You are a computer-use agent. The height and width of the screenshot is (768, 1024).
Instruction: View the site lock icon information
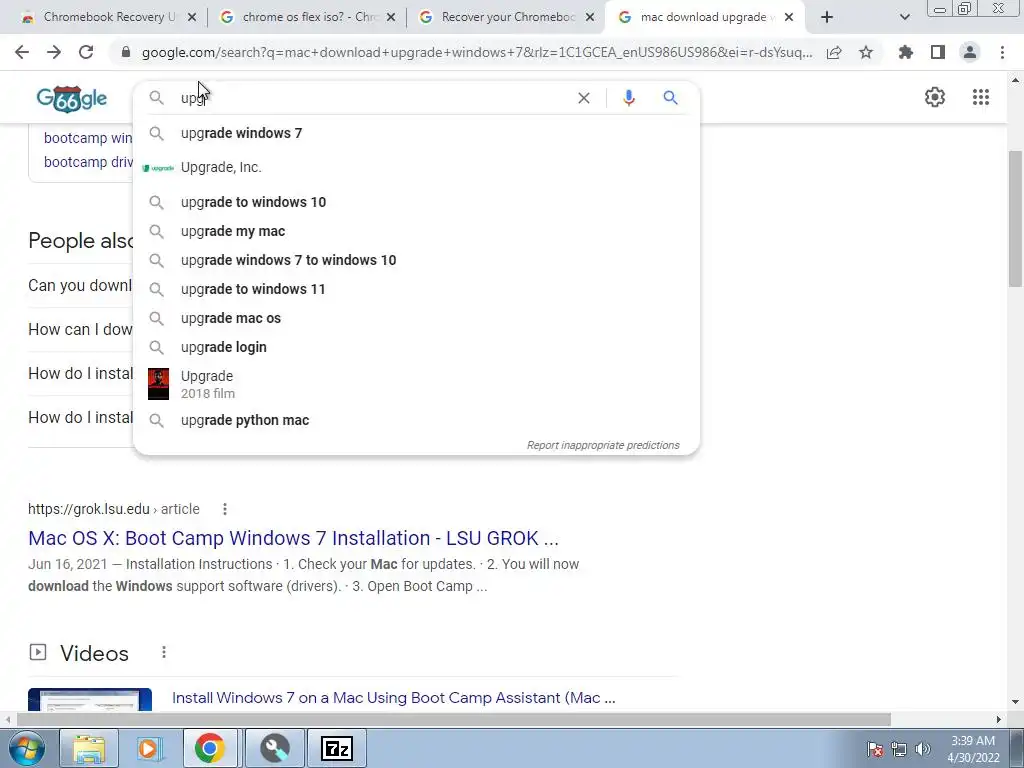pyautogui.click(x=126, y=52)
